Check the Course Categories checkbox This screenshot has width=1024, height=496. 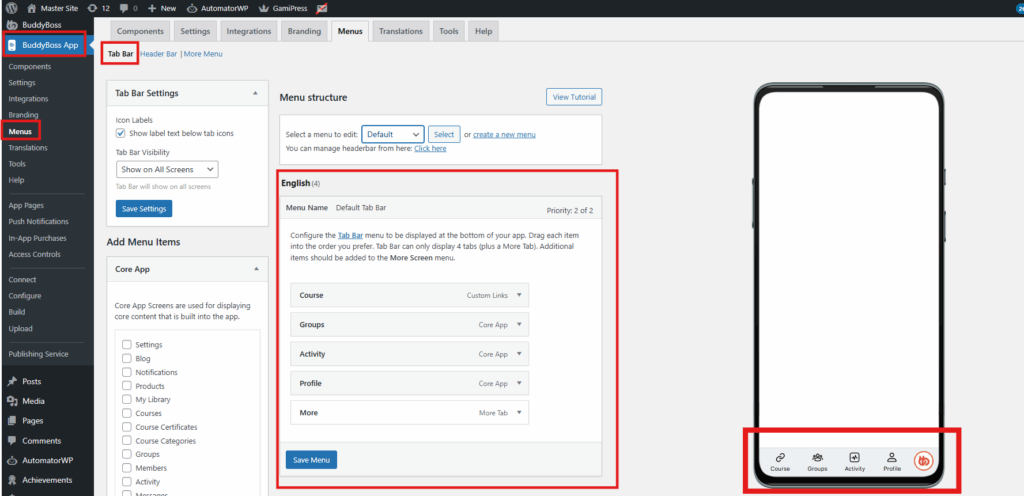127,441
